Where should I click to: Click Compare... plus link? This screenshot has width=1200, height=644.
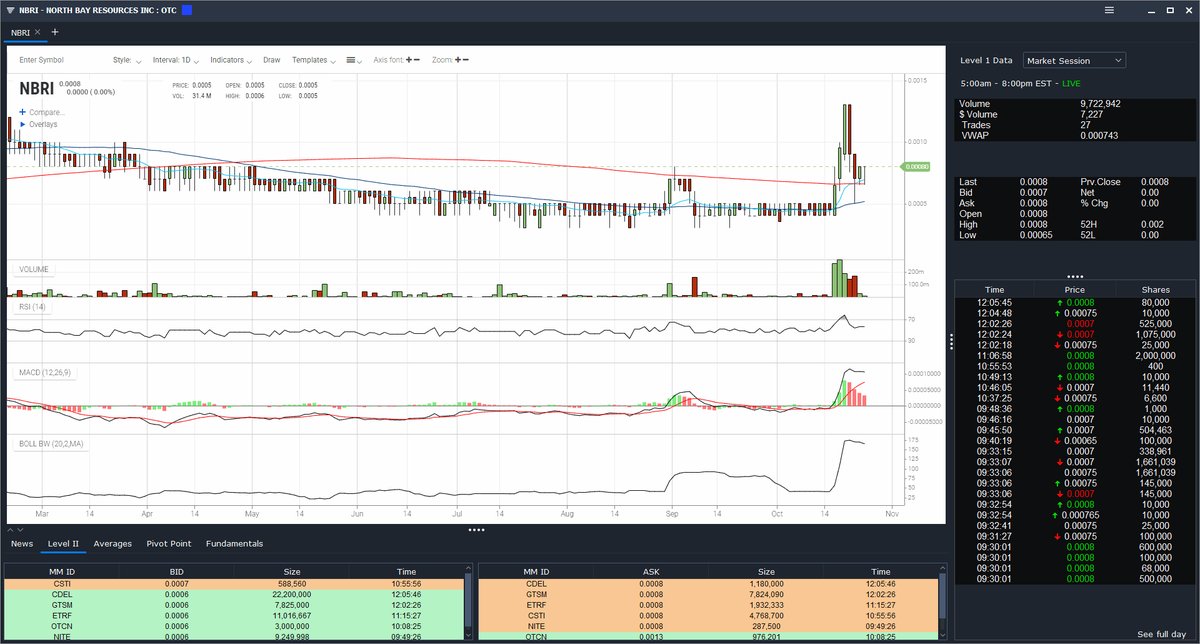[x=42, y=112]
